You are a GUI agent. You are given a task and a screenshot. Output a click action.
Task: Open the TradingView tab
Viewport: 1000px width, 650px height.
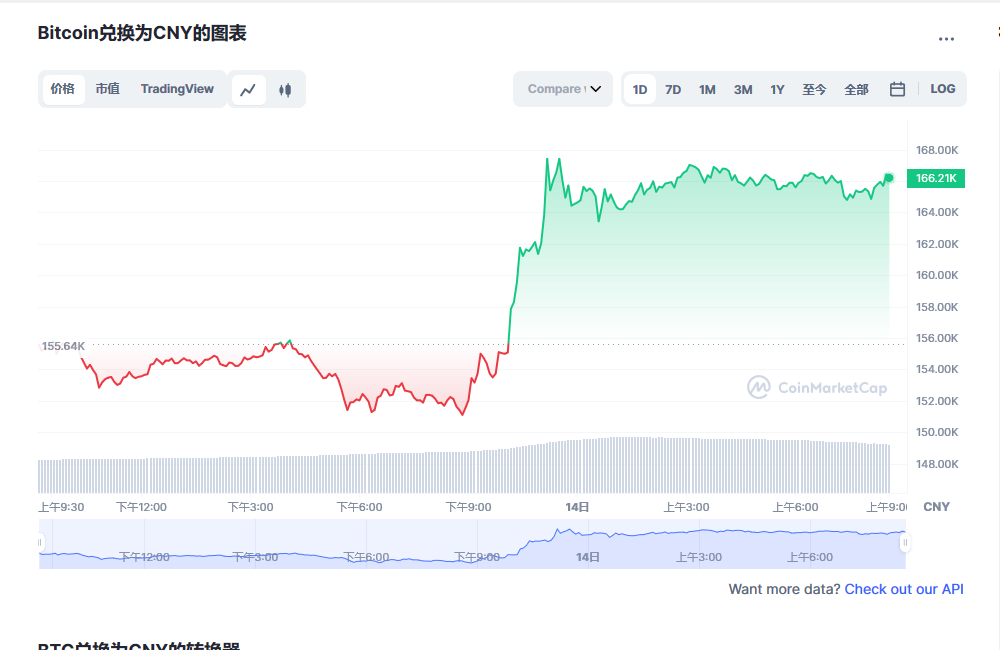click(x=177, y=89)
